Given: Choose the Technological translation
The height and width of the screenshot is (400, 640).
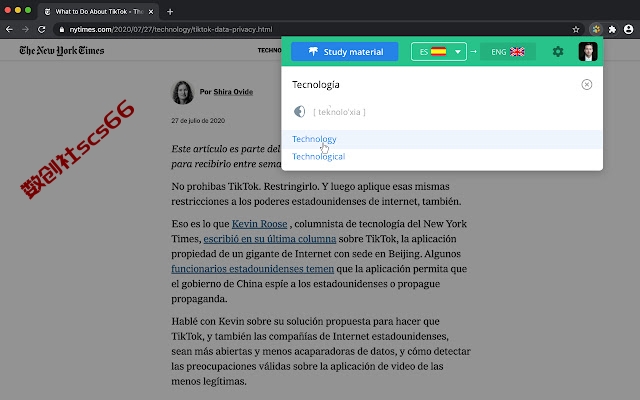Looking at the screenshot, I should [x=318, y=157].
